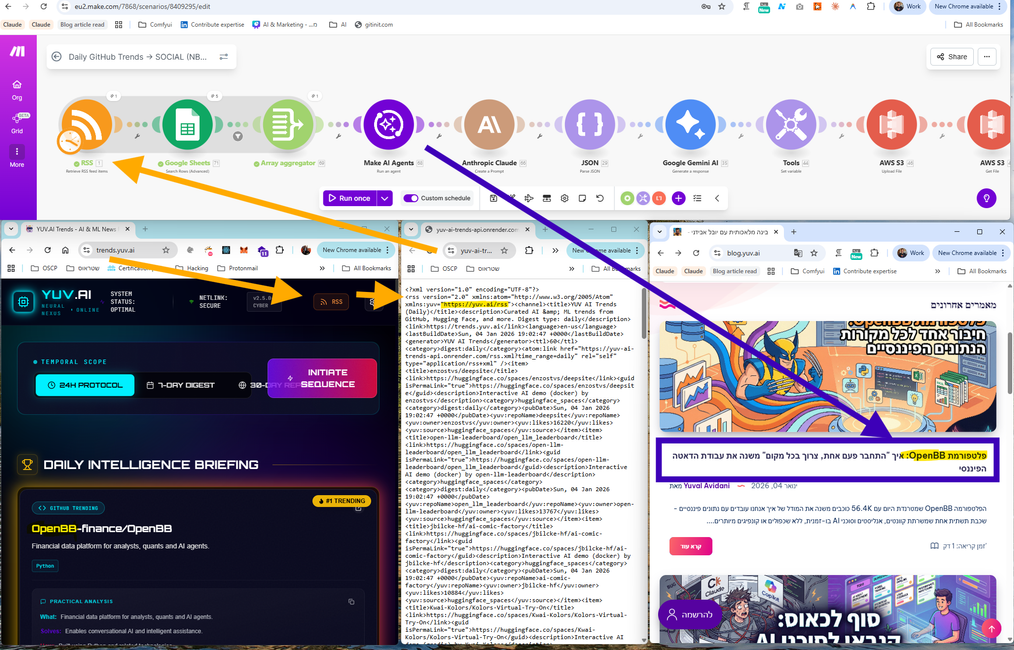The width and height of the screenshot is (1014, 650).
Task: Open Wolverine OpenBB article thumbnail
Action: (828, 376)
